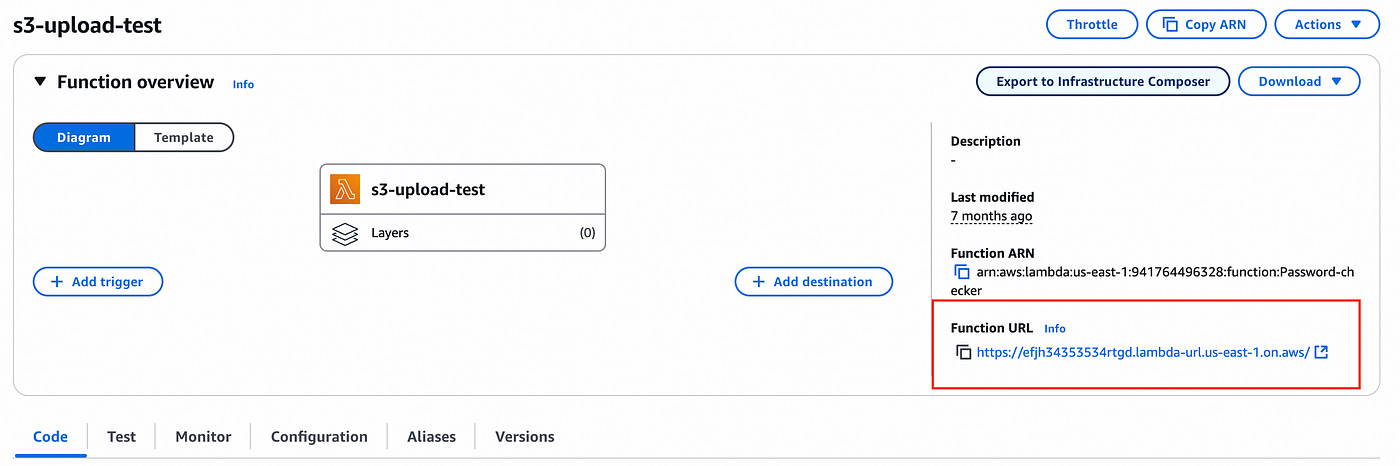
Task: Switch to Diagram view
Action: coord(84,137)
